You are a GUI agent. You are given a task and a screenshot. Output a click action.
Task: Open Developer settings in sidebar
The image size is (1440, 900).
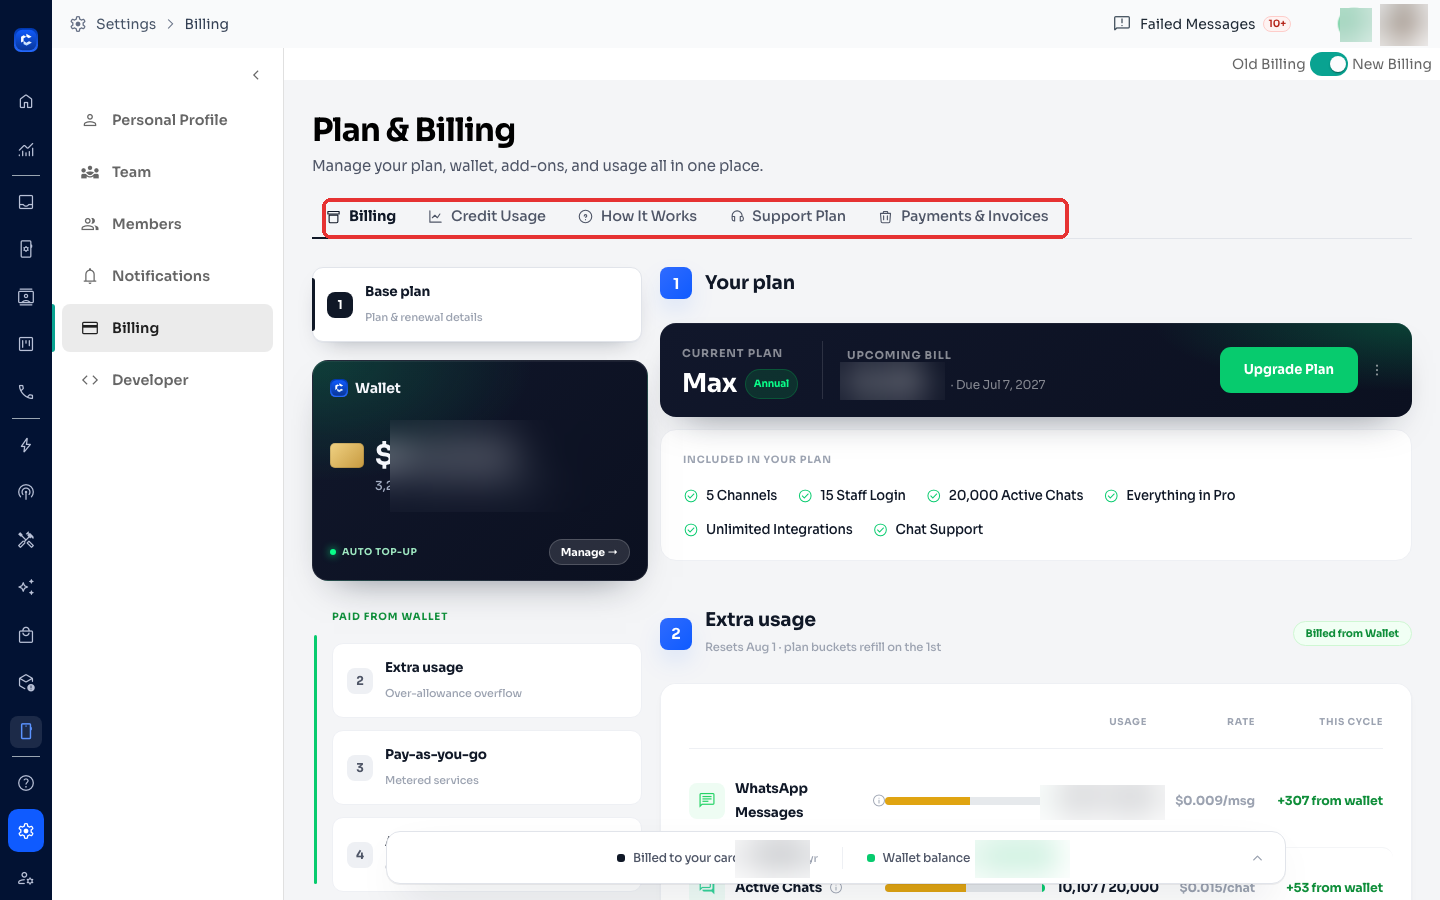(x=167, y=380)
